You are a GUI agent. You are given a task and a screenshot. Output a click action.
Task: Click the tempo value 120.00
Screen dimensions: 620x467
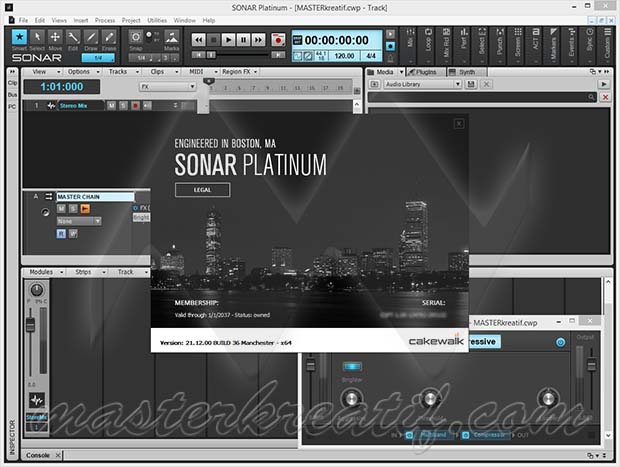(344, 56)
